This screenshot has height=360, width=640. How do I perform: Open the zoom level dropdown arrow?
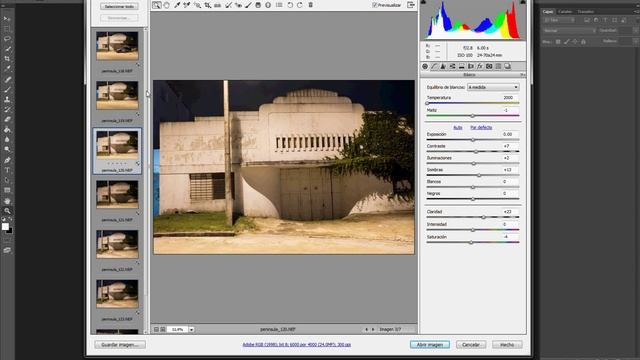191,329
